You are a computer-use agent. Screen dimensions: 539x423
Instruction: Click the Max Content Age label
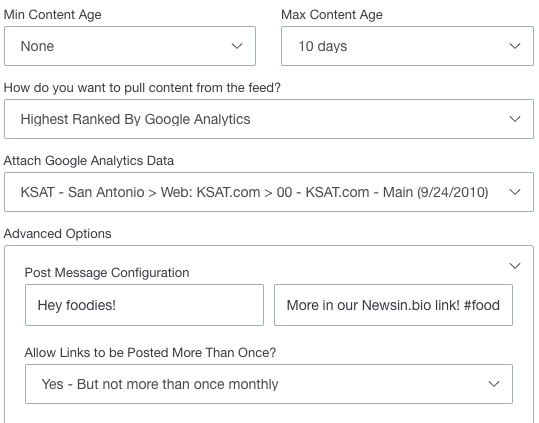(x=332, y=15)
